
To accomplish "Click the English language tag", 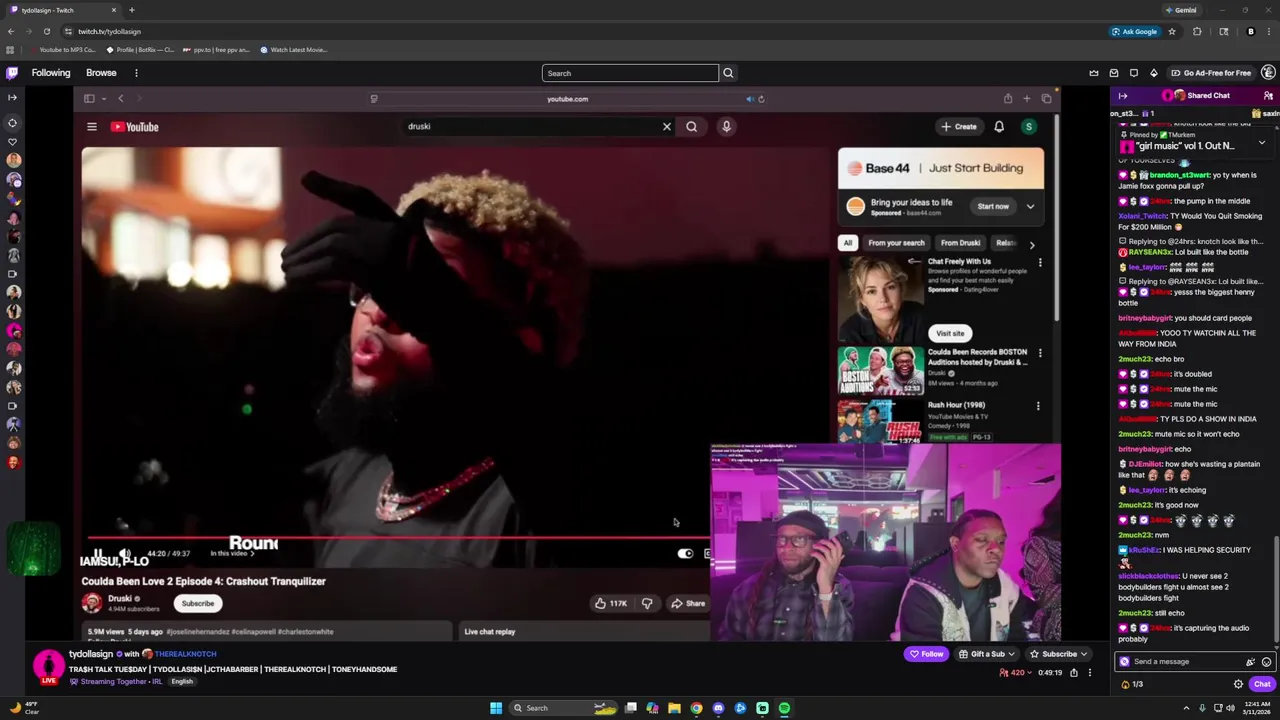I will coord(182,682).
